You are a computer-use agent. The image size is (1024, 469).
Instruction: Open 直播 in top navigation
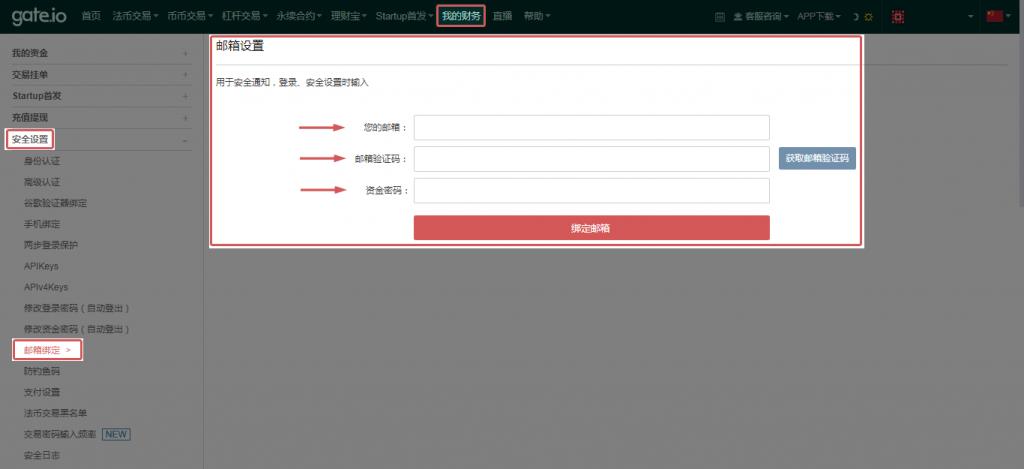coord(502,16)
